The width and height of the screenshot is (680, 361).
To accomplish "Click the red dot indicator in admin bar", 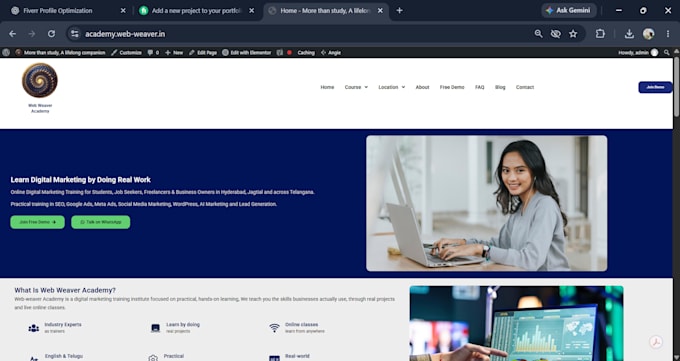I will coord(290,53).
